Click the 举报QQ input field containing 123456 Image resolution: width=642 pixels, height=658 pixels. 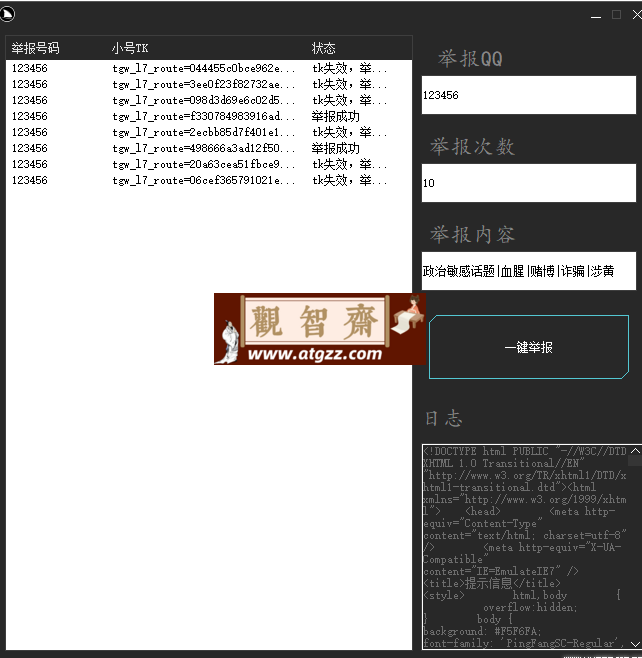[529, 95]
